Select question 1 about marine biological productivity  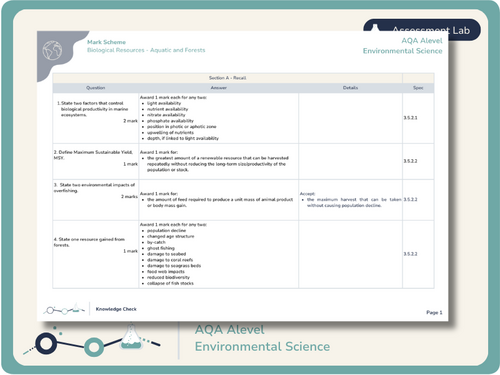pyautogui.click(x=92, y=109)
